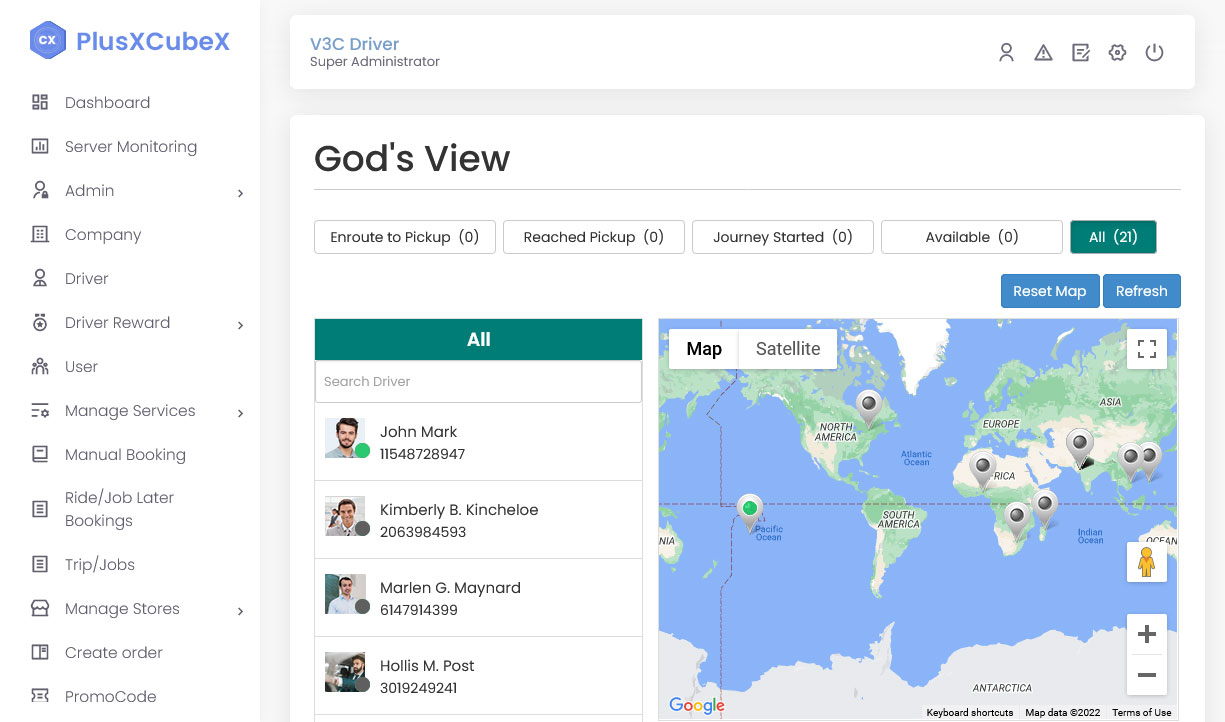Click the Refresh button
This screenshot has height=722, width=1225.
(x=1142, y=291)
